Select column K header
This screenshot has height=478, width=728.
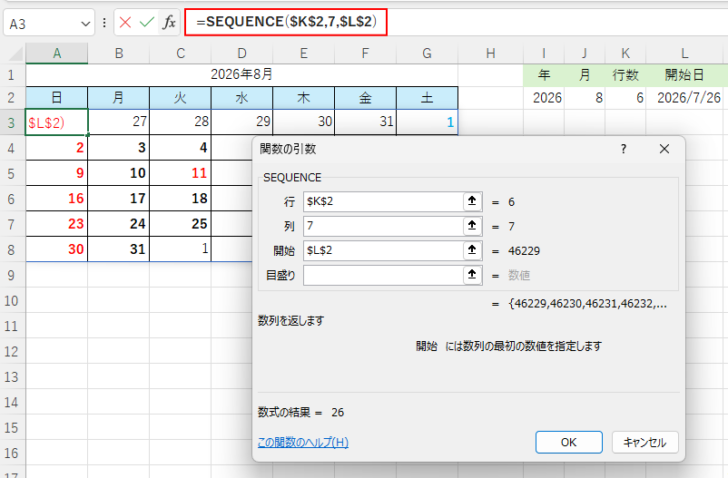625,53
